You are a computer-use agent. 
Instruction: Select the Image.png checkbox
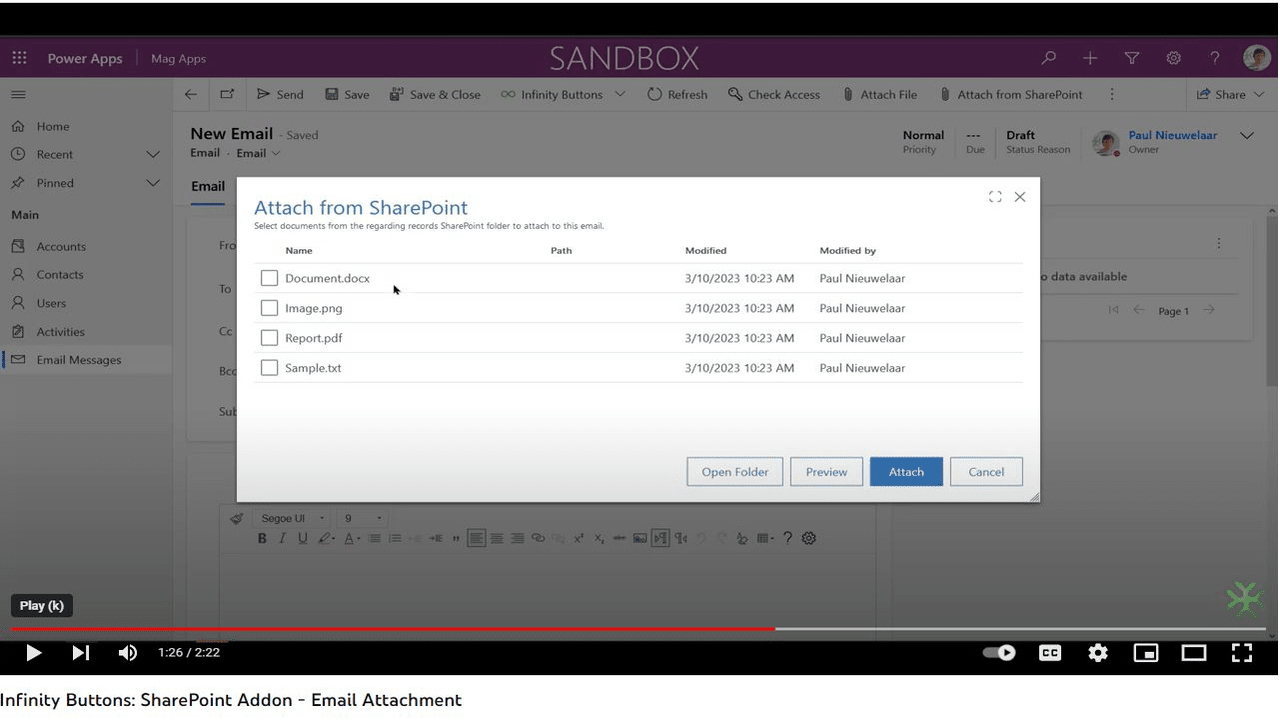pyautogui.click(x=269, y=308)
